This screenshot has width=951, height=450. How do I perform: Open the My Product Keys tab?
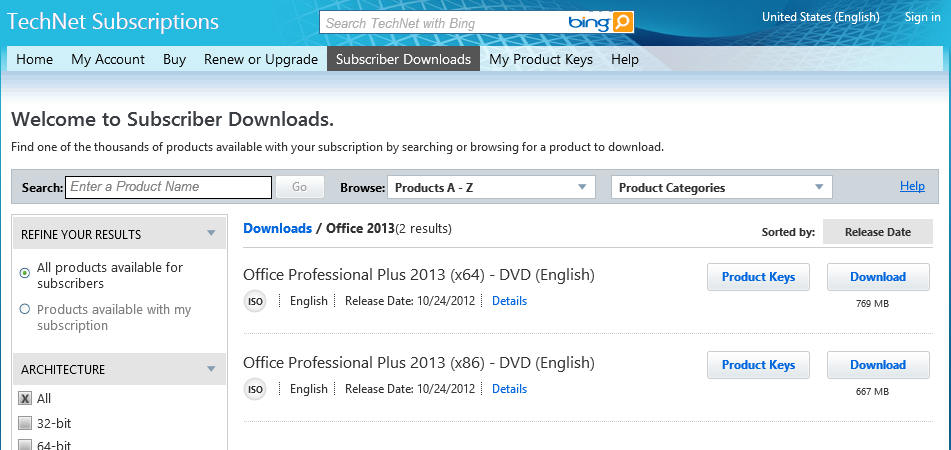click(540, 59)
